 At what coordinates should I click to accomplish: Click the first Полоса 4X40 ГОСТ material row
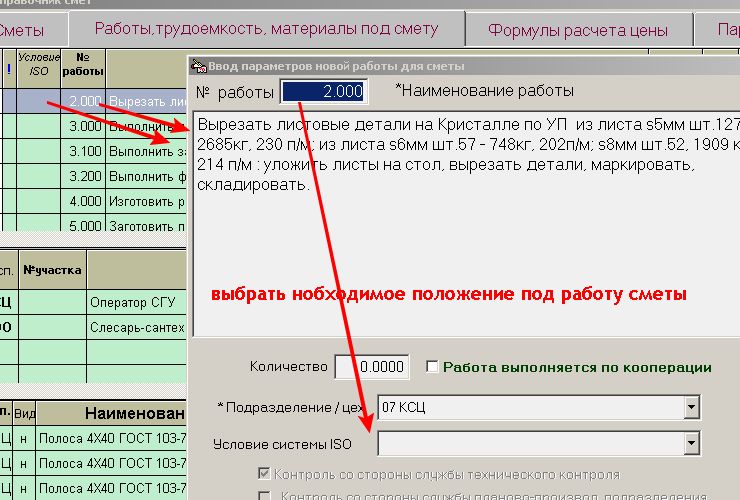[x=110, y=438]
